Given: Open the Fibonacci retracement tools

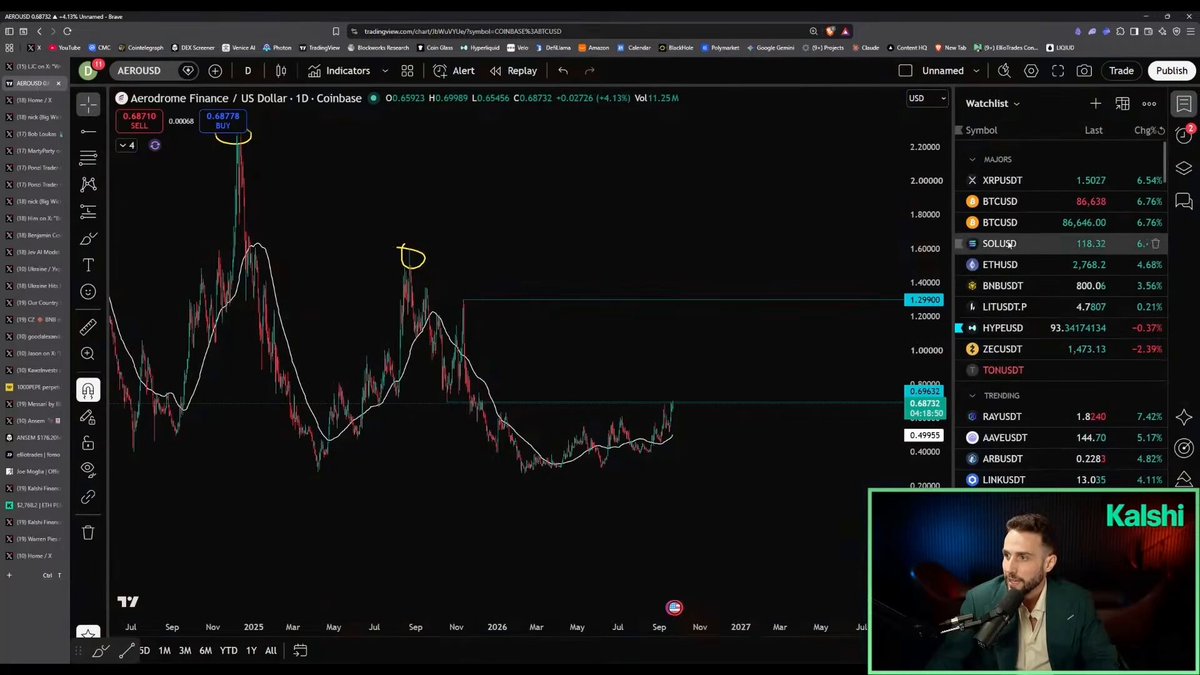Looking at the screenshot, I should [x=88, y=158].
